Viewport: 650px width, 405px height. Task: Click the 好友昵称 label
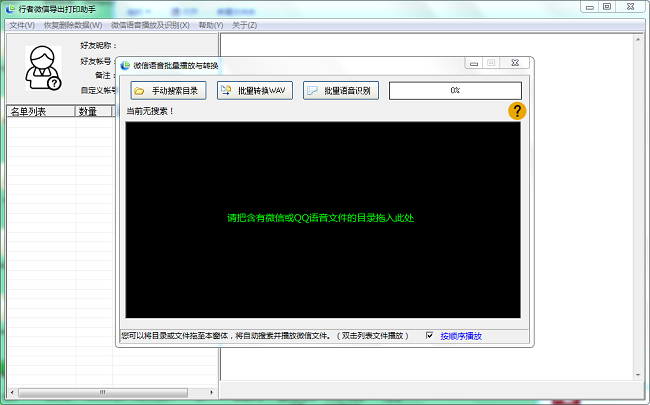98,45
